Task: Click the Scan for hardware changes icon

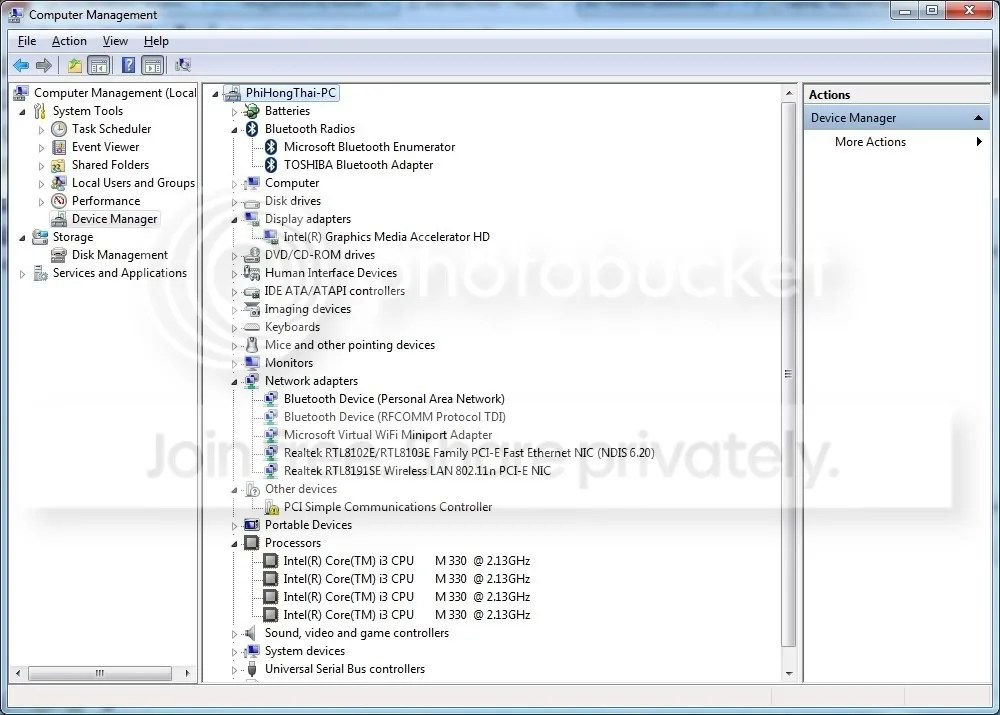Action: 182,65
